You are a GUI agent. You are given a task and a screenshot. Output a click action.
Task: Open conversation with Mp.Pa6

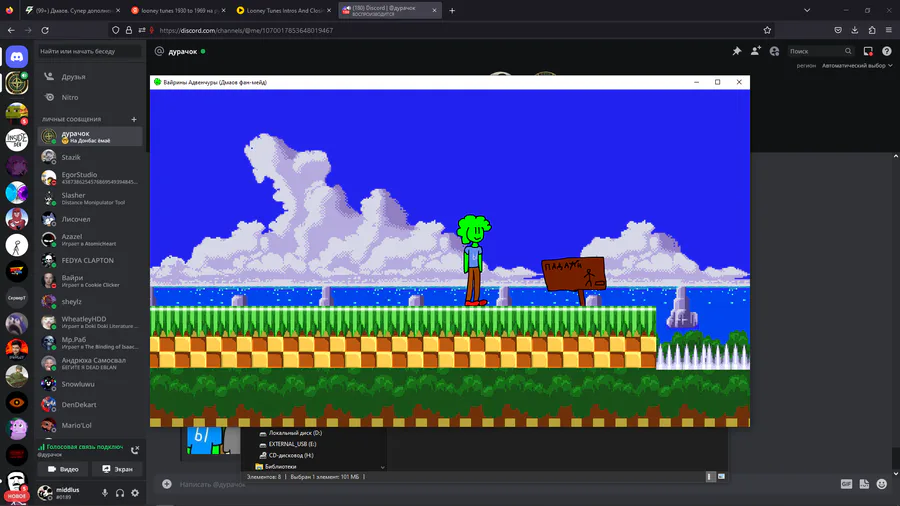pos(90,342)
